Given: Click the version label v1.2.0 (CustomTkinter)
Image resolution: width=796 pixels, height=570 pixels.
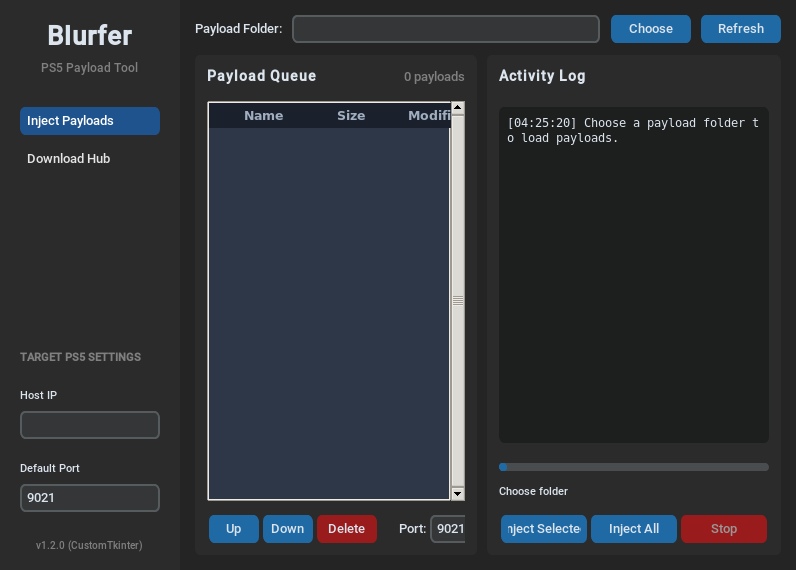Looking at the screenshot, I should tap(89, 545).
